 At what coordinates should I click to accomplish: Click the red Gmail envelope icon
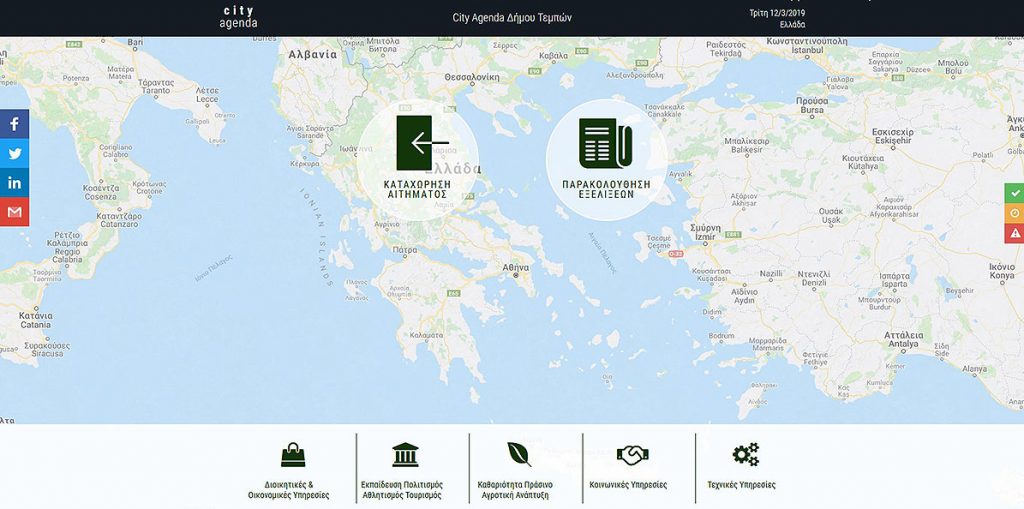coord(14,212)
